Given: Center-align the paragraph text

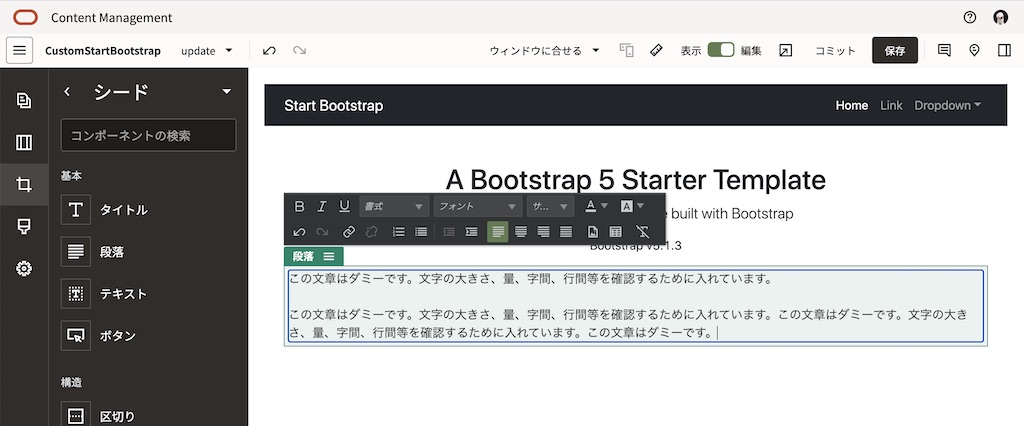Looking at the screenshot, I should [520, 232].
